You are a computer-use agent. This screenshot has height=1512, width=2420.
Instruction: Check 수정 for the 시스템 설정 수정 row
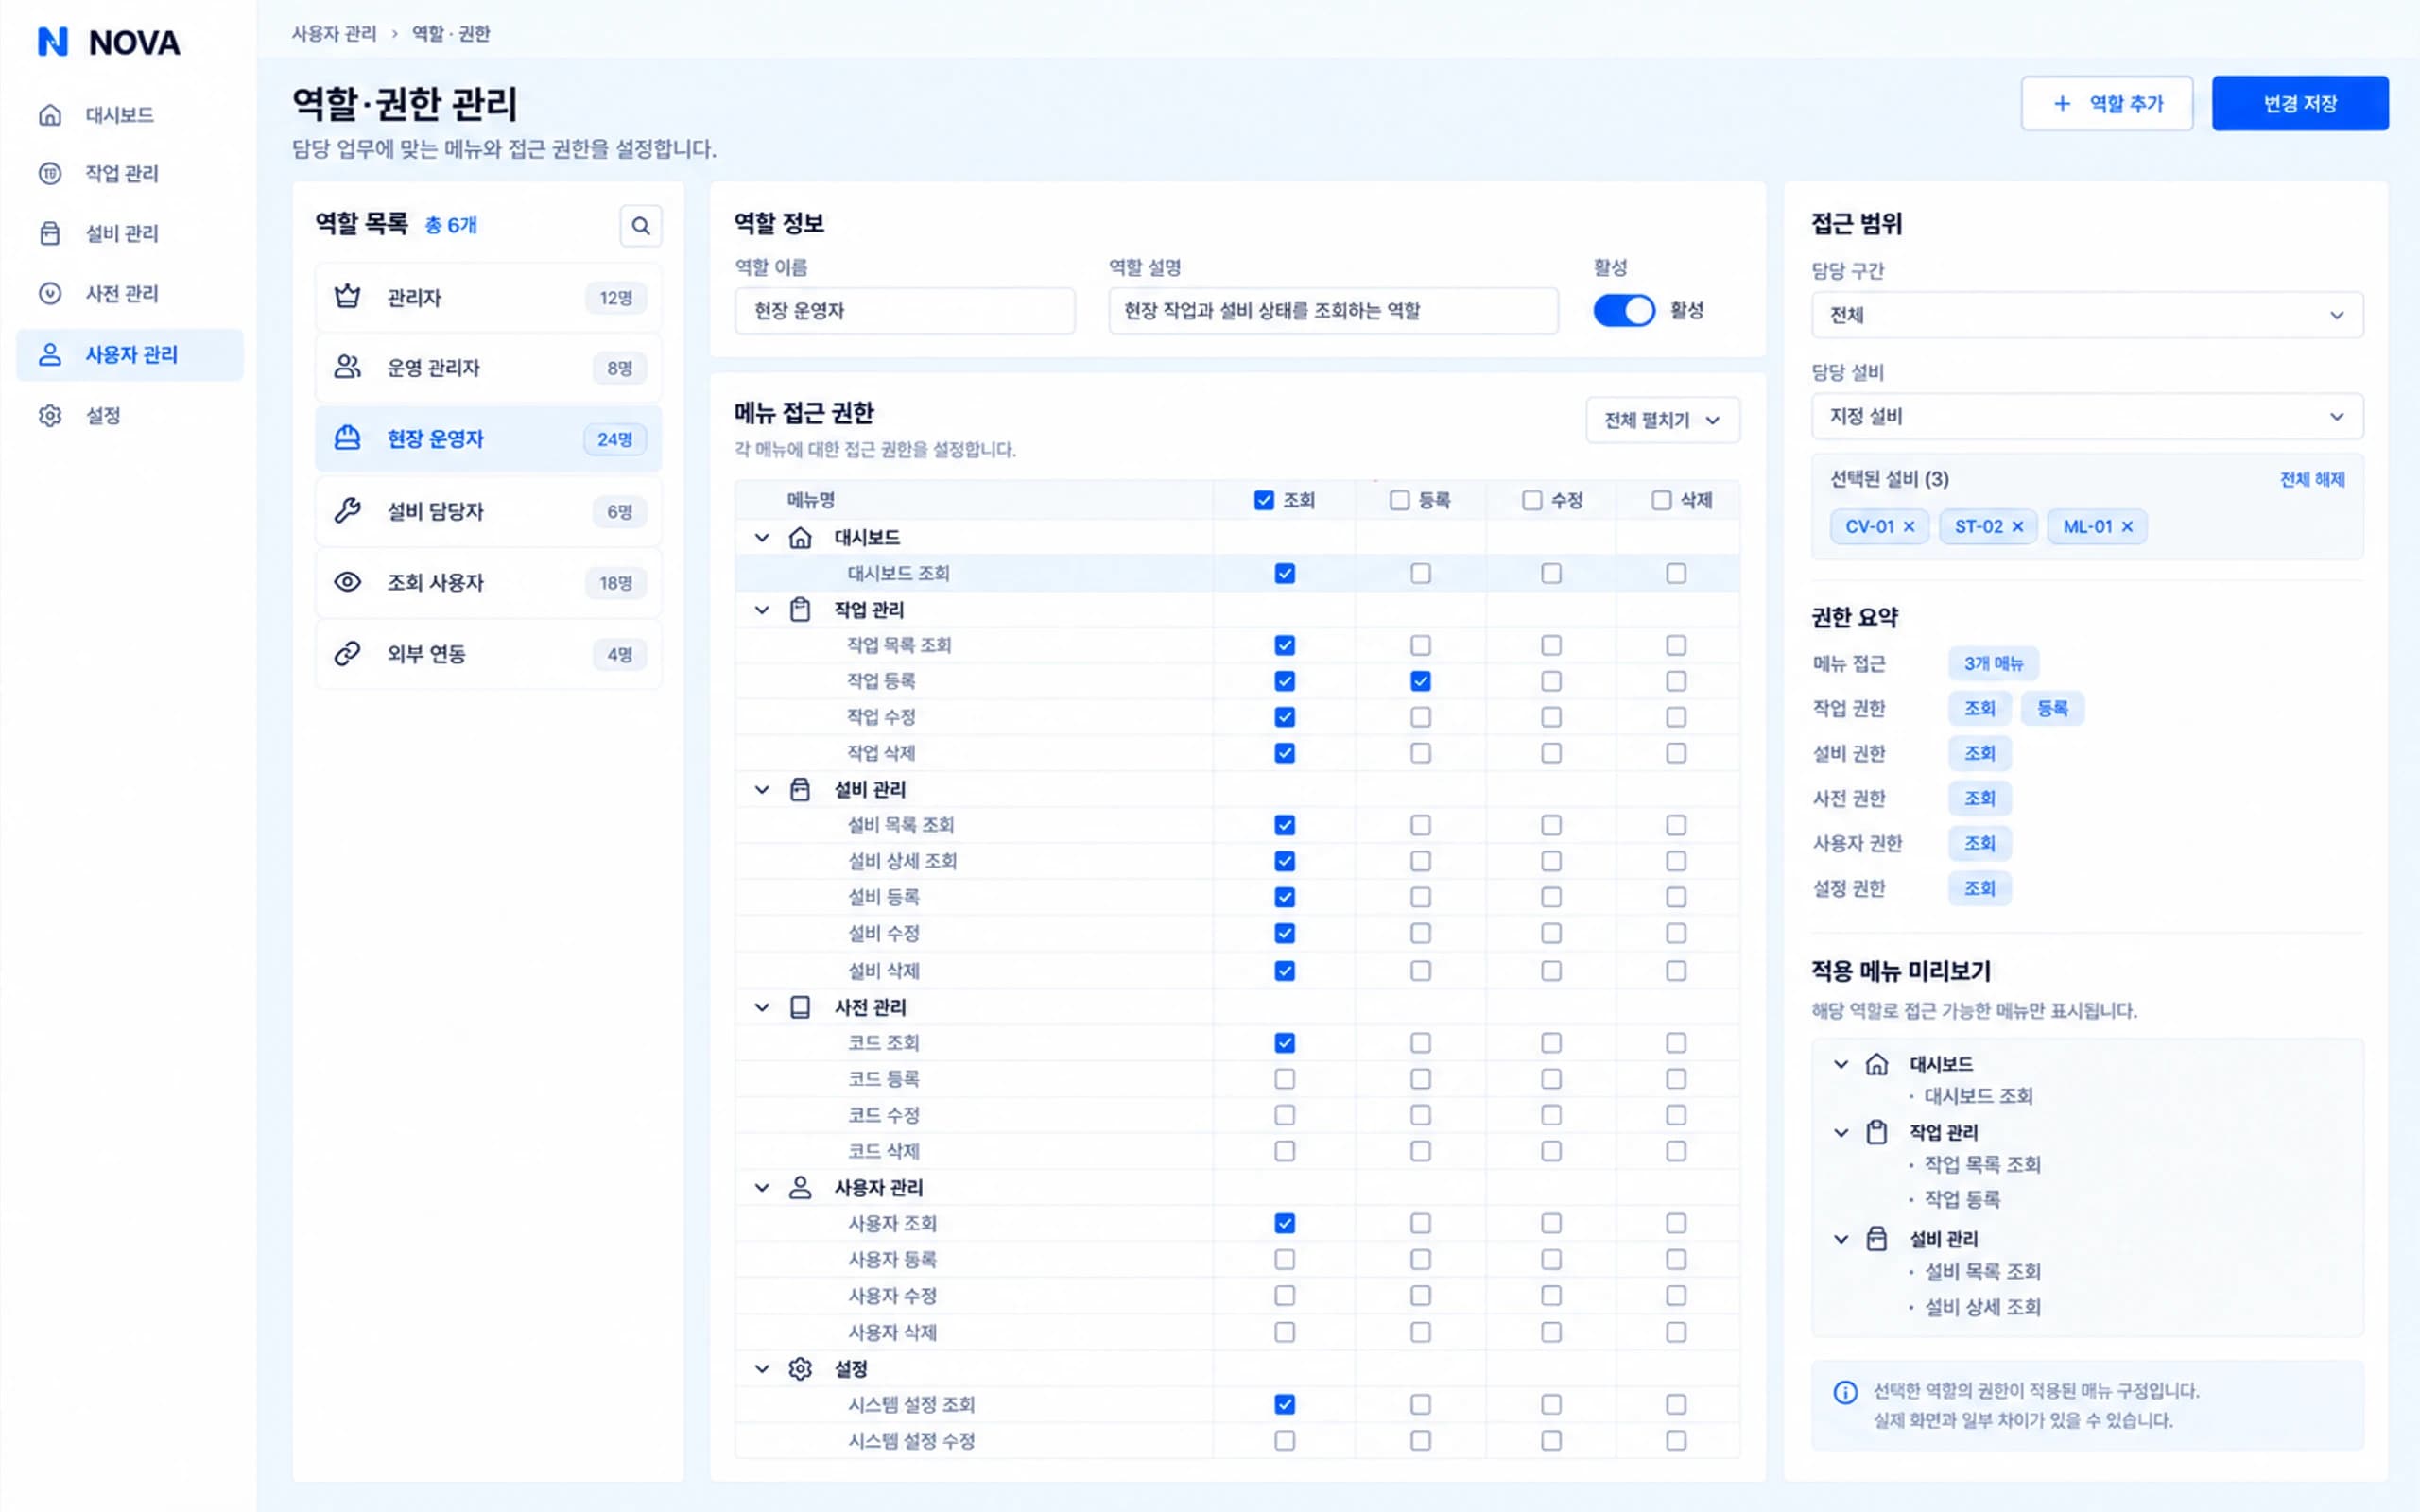[1551, 1441]
